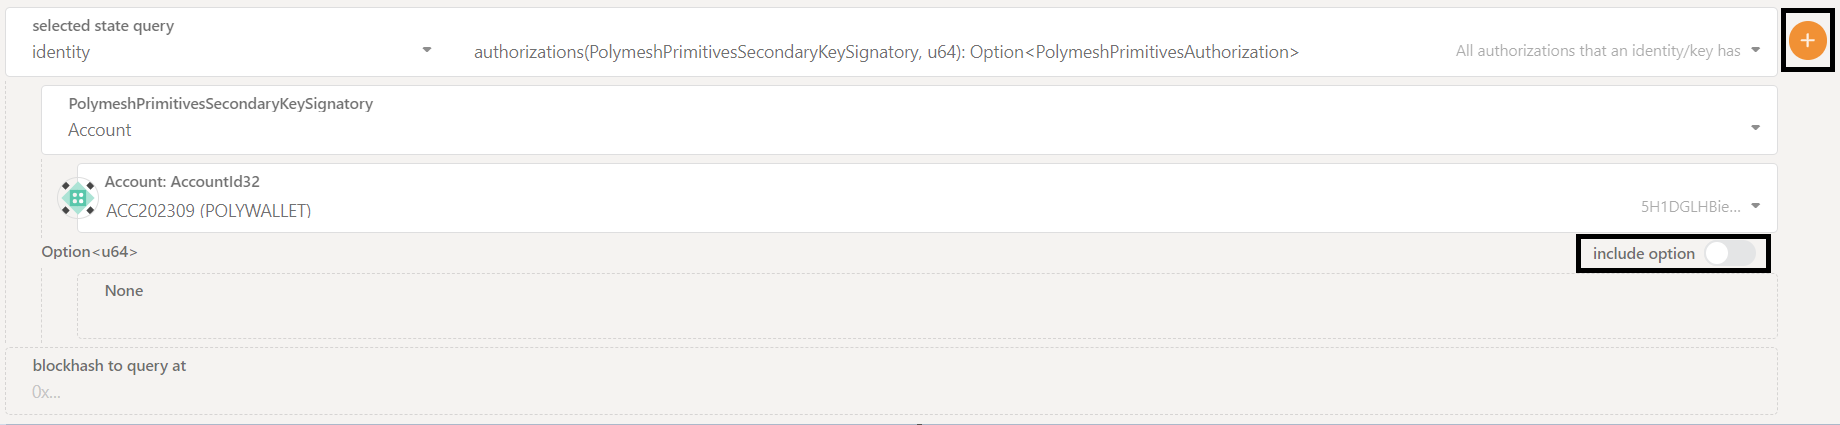
Task: Click the orange plus add query button
Action: pos(1807,41)
